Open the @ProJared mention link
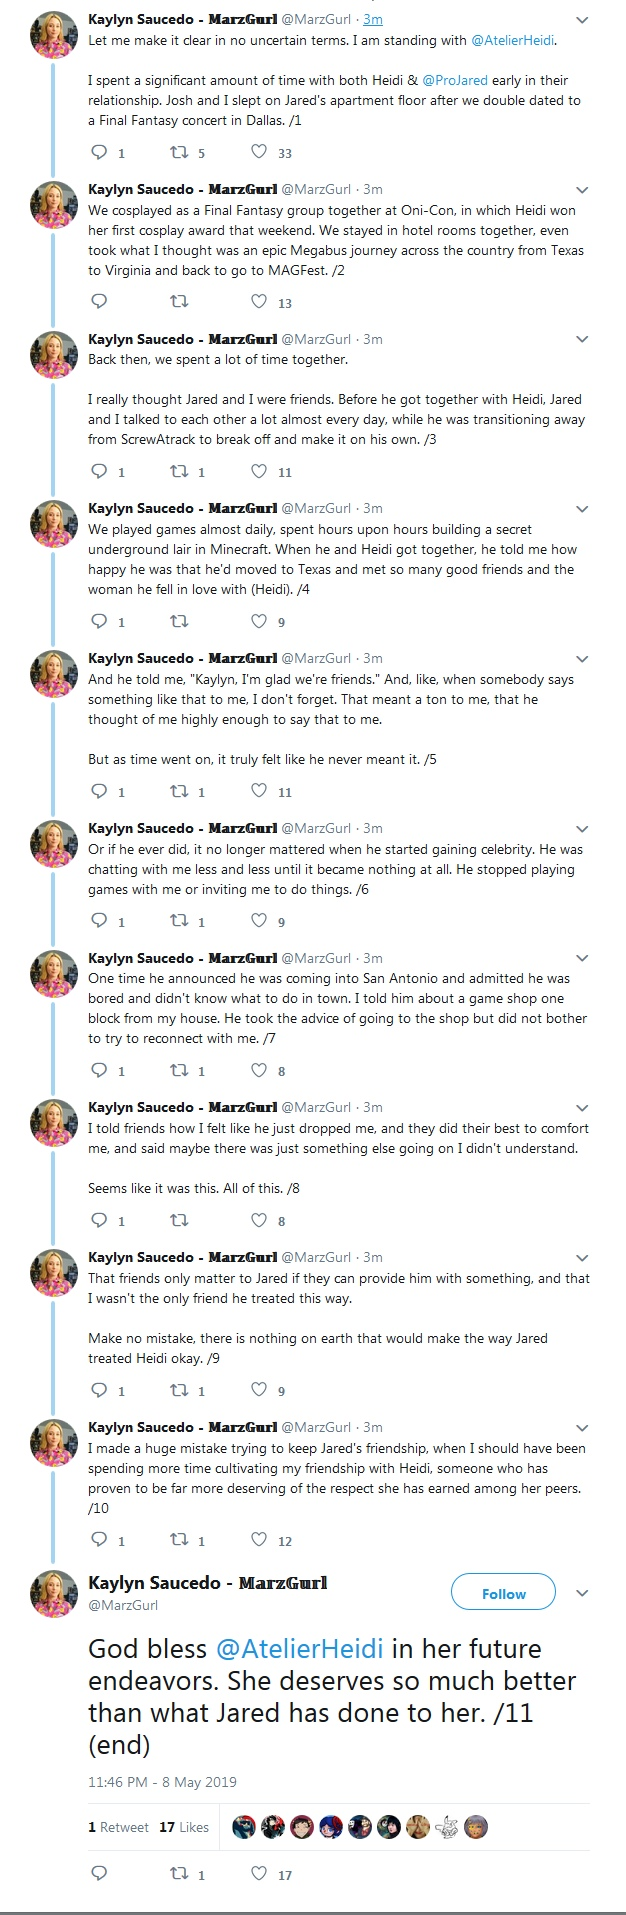The height and width of the screenshot is (1915, 626). (x=455, y=80)
